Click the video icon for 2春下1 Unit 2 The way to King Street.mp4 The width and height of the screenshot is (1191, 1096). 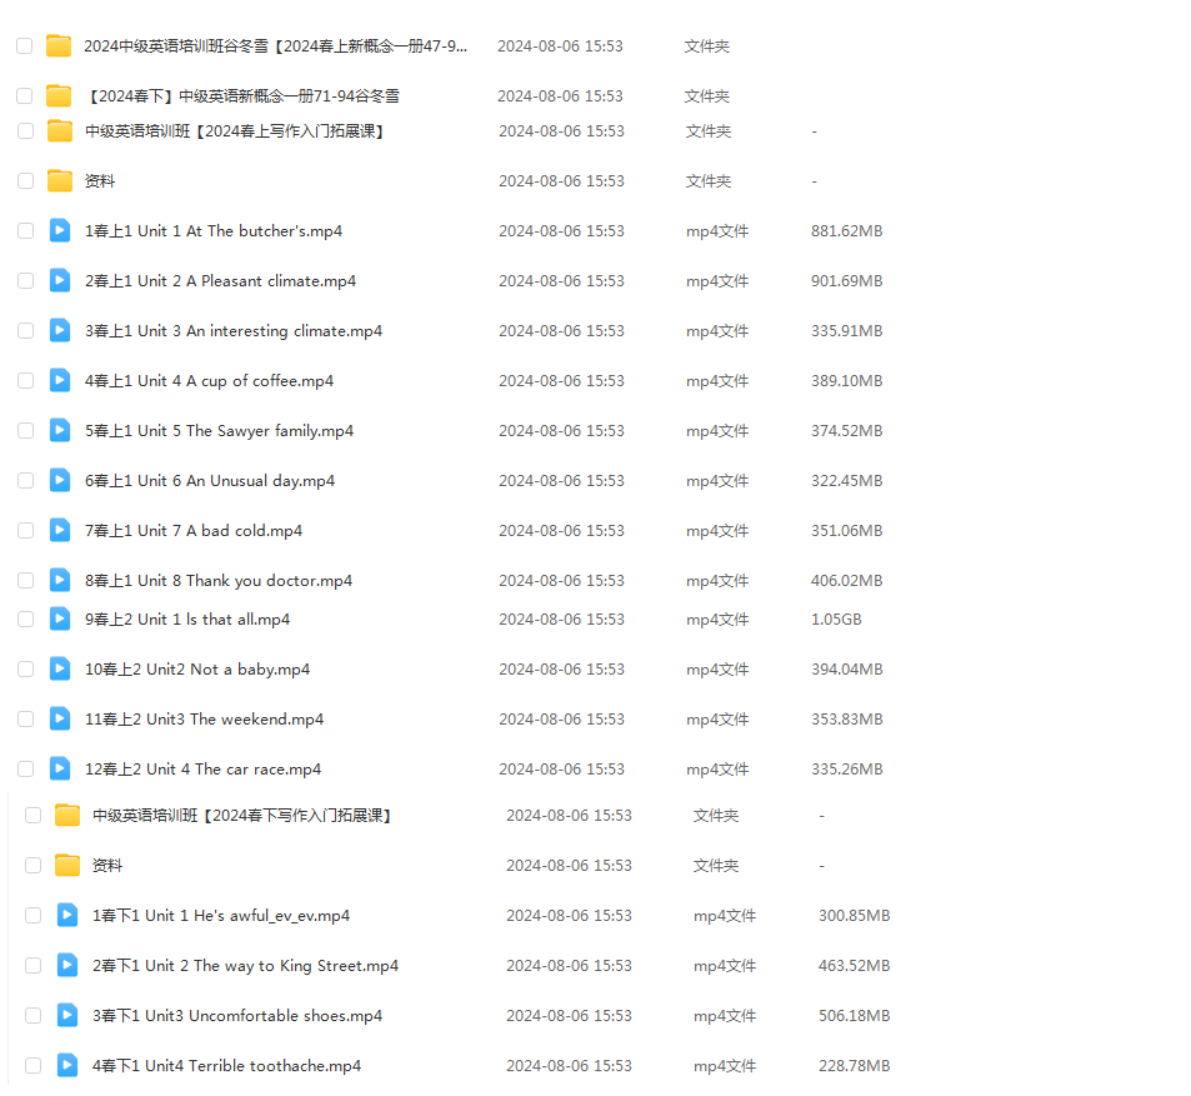(x=67, y=966)
